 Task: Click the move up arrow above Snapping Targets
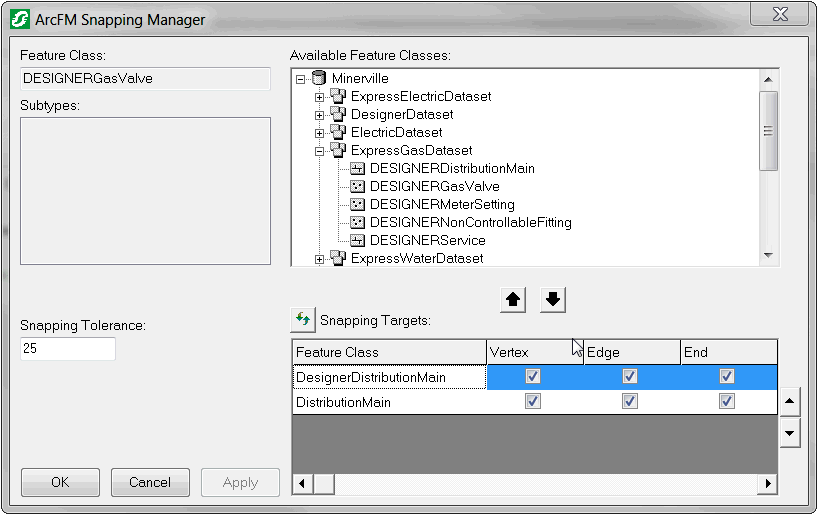[513, 300]
